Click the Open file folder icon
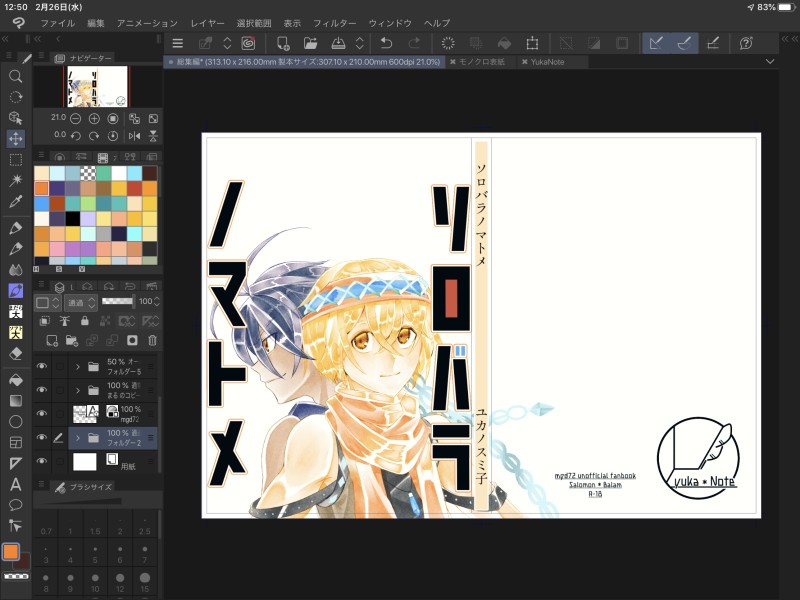The width and height of the screenshot is (800, 600). coord(310,43)
